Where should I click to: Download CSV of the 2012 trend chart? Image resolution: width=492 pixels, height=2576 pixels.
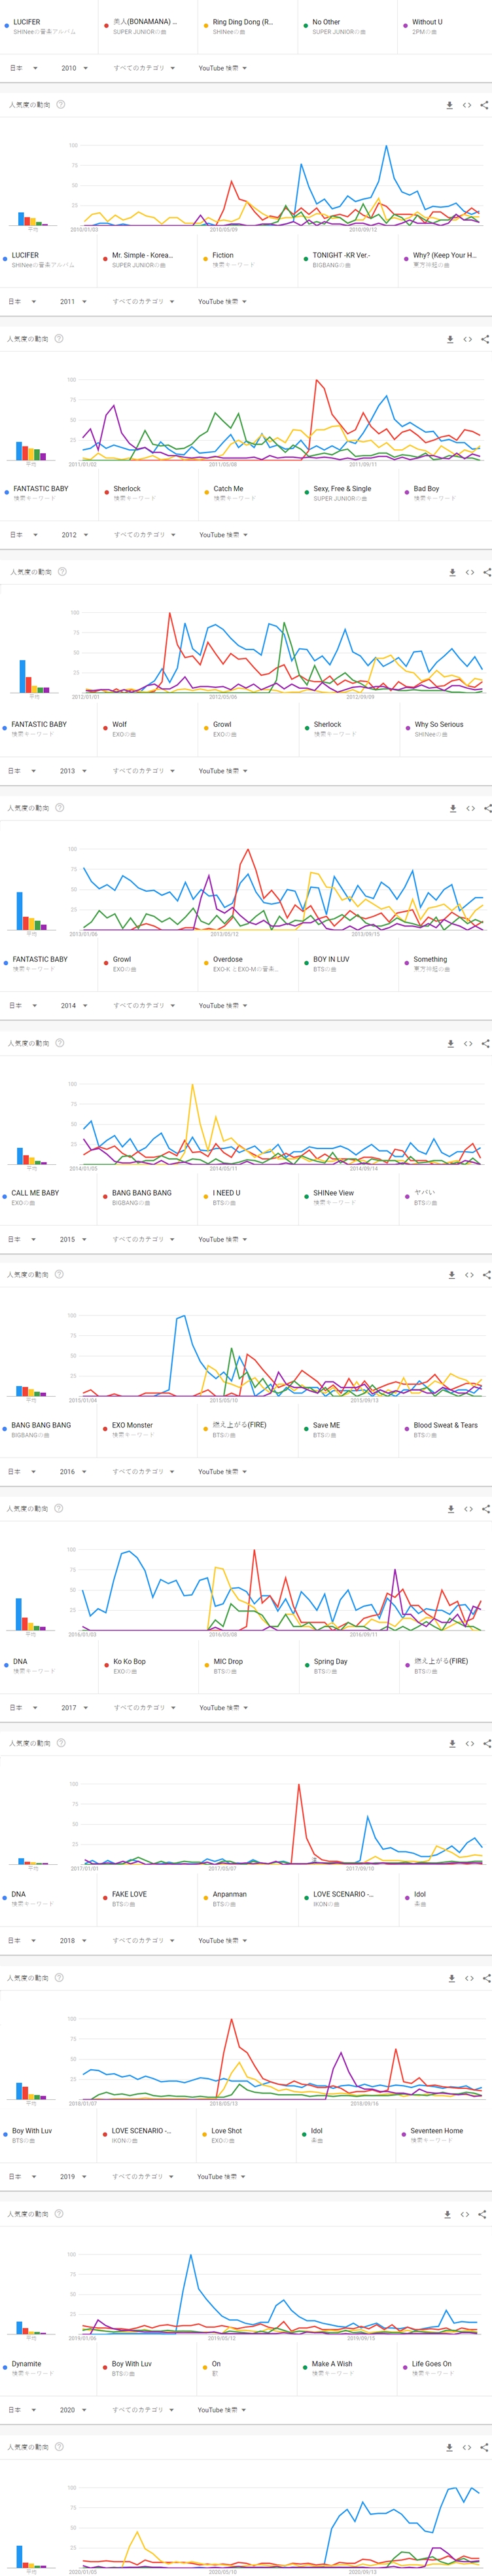(x=452, y=573)
